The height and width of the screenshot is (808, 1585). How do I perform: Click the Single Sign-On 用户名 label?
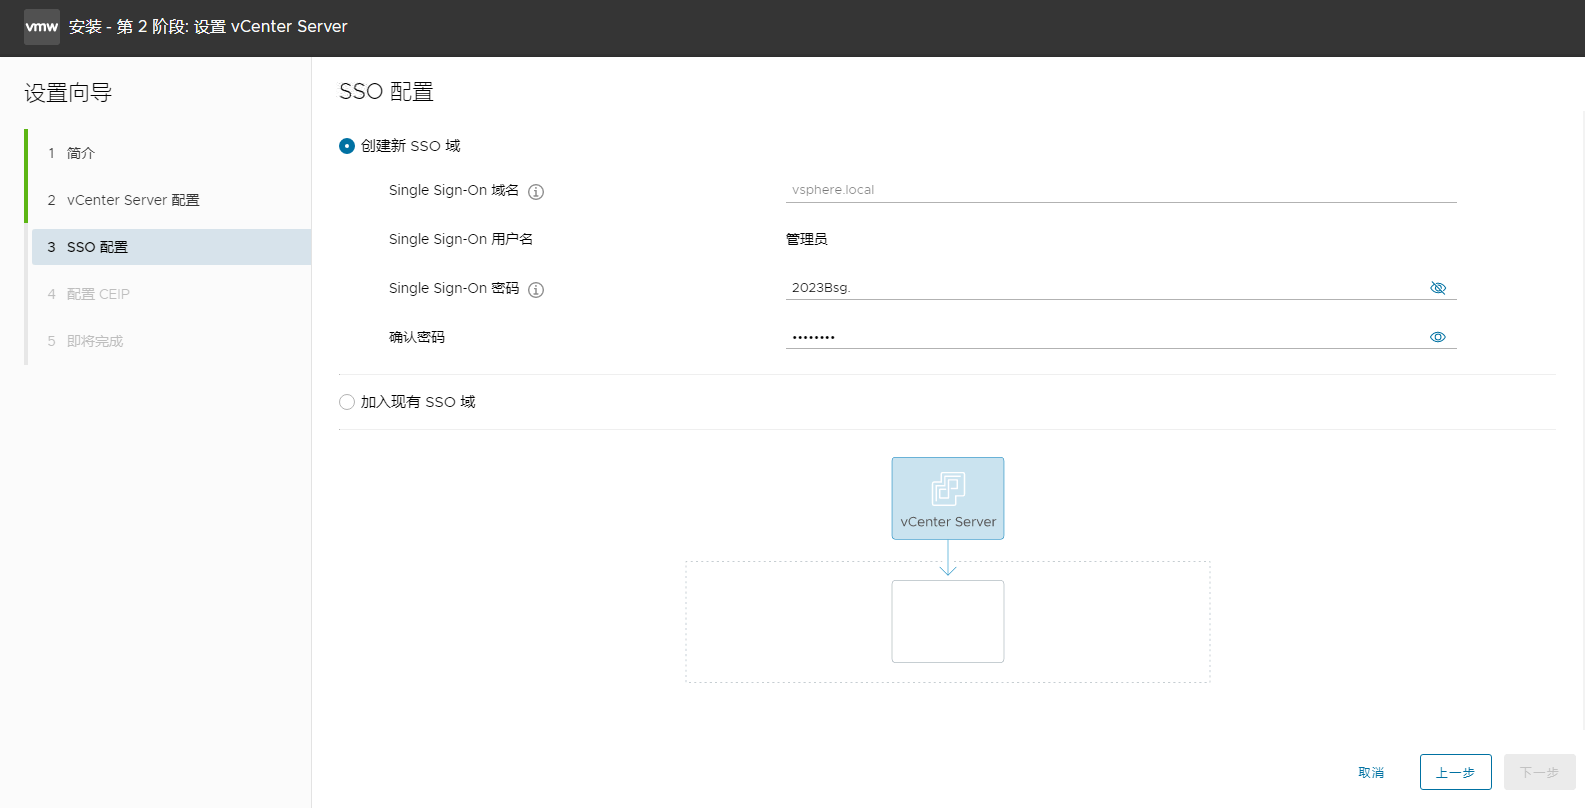[x=461, y=239]
